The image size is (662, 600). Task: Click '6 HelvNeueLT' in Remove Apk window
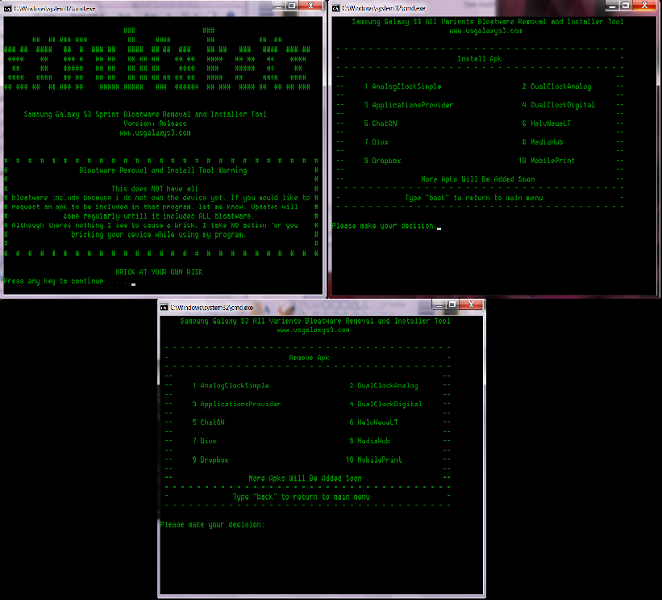pyautogui.click(x=374, y=423)
